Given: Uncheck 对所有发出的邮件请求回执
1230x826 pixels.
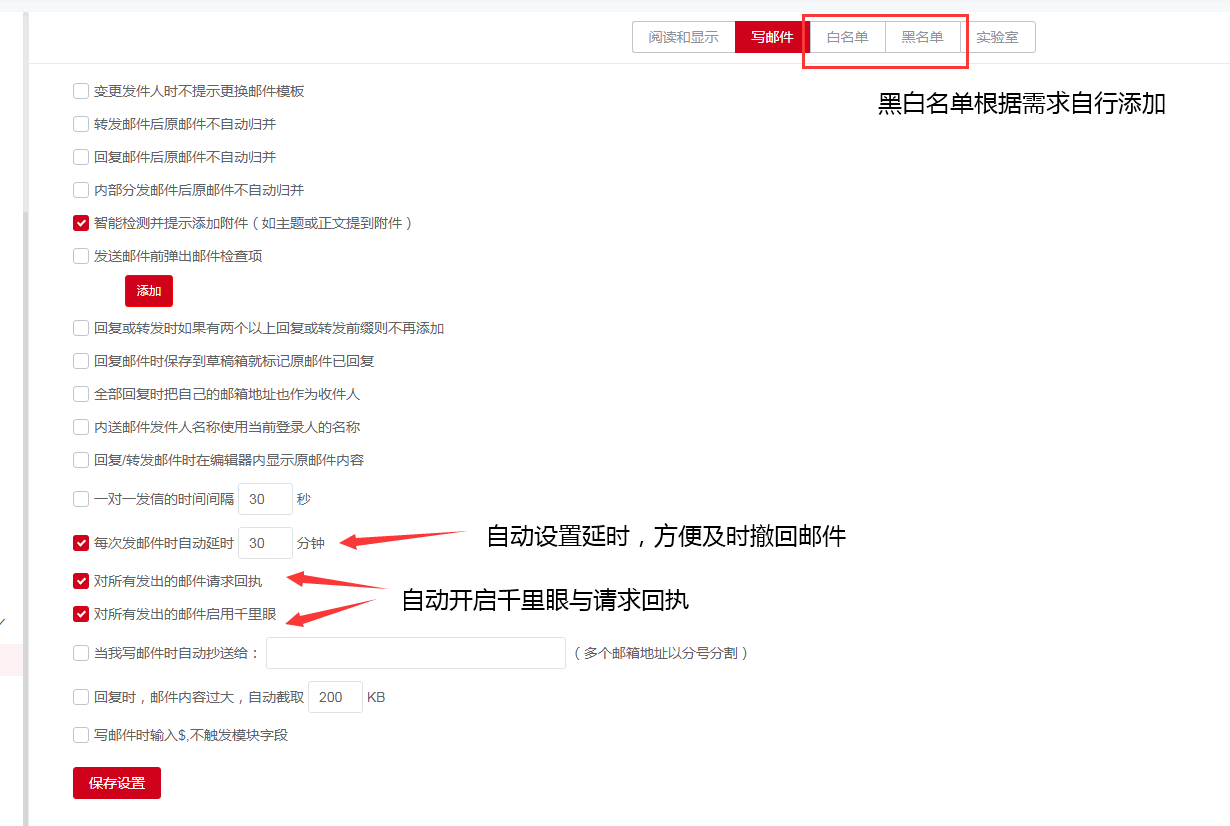Looking at the screenshot, I should [81, 581].
